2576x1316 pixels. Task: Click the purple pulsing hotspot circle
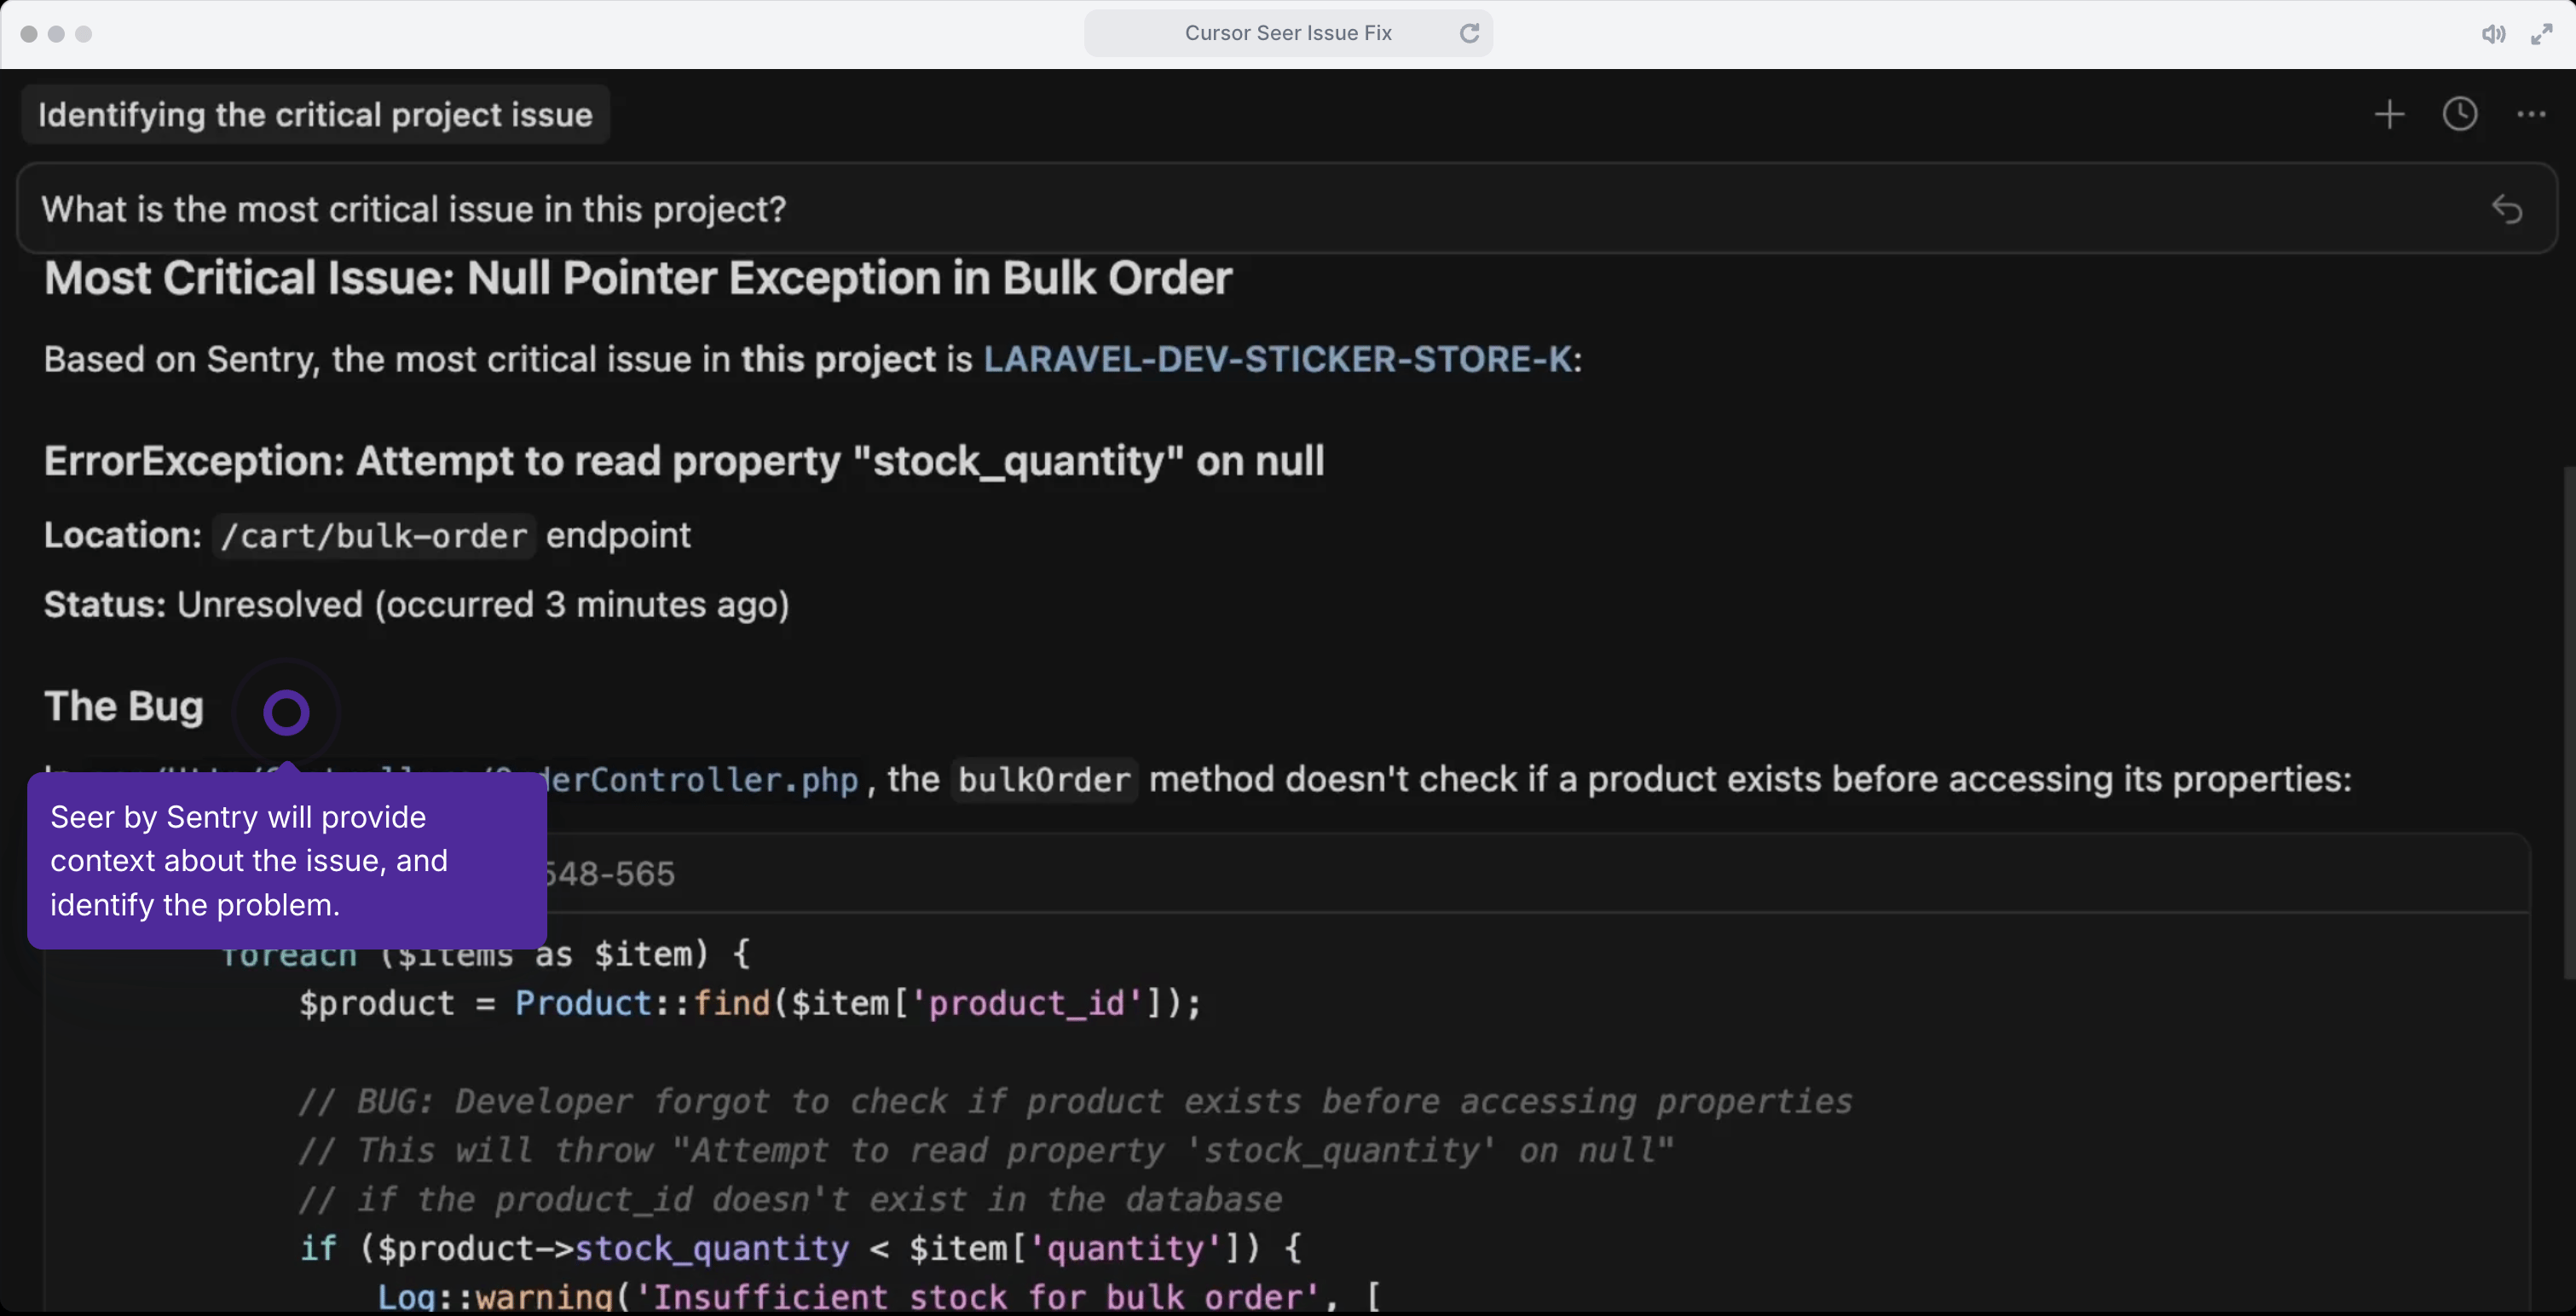tap(286, 713)
